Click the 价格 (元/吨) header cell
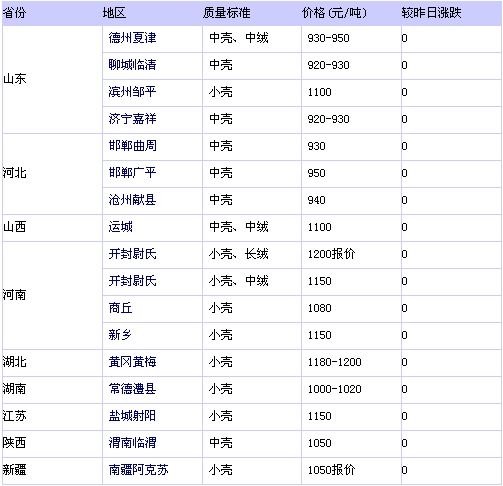 [334, 13]
